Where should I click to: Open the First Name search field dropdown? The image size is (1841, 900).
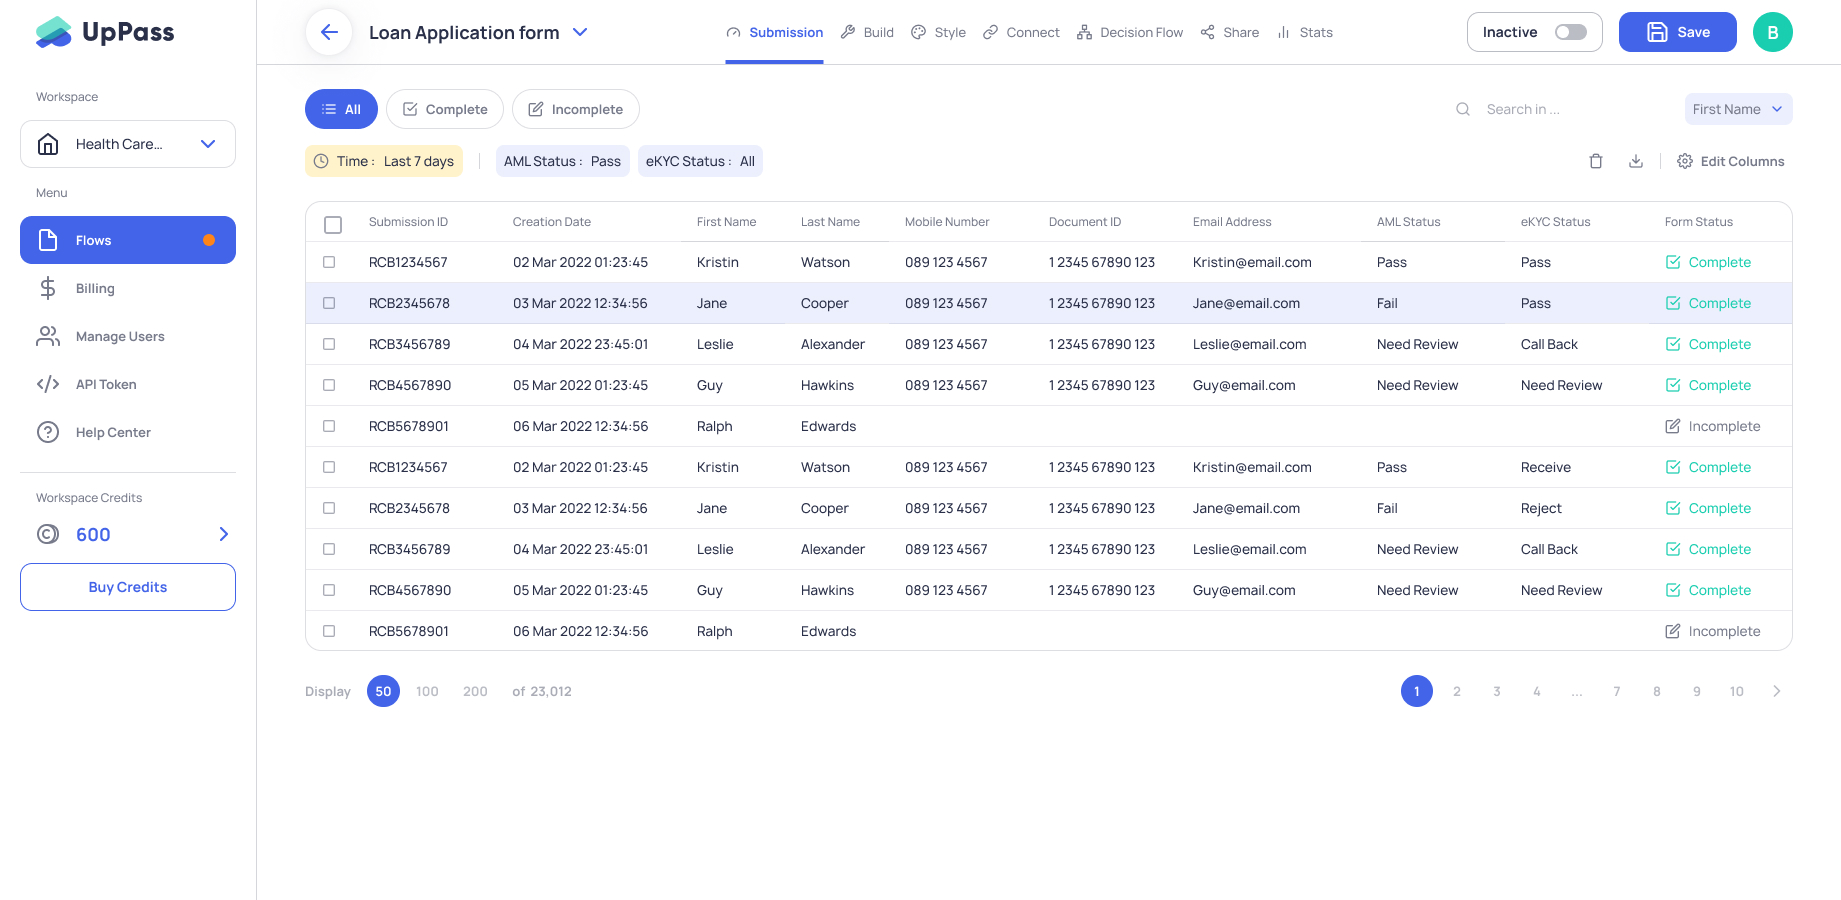[1738, 109]
